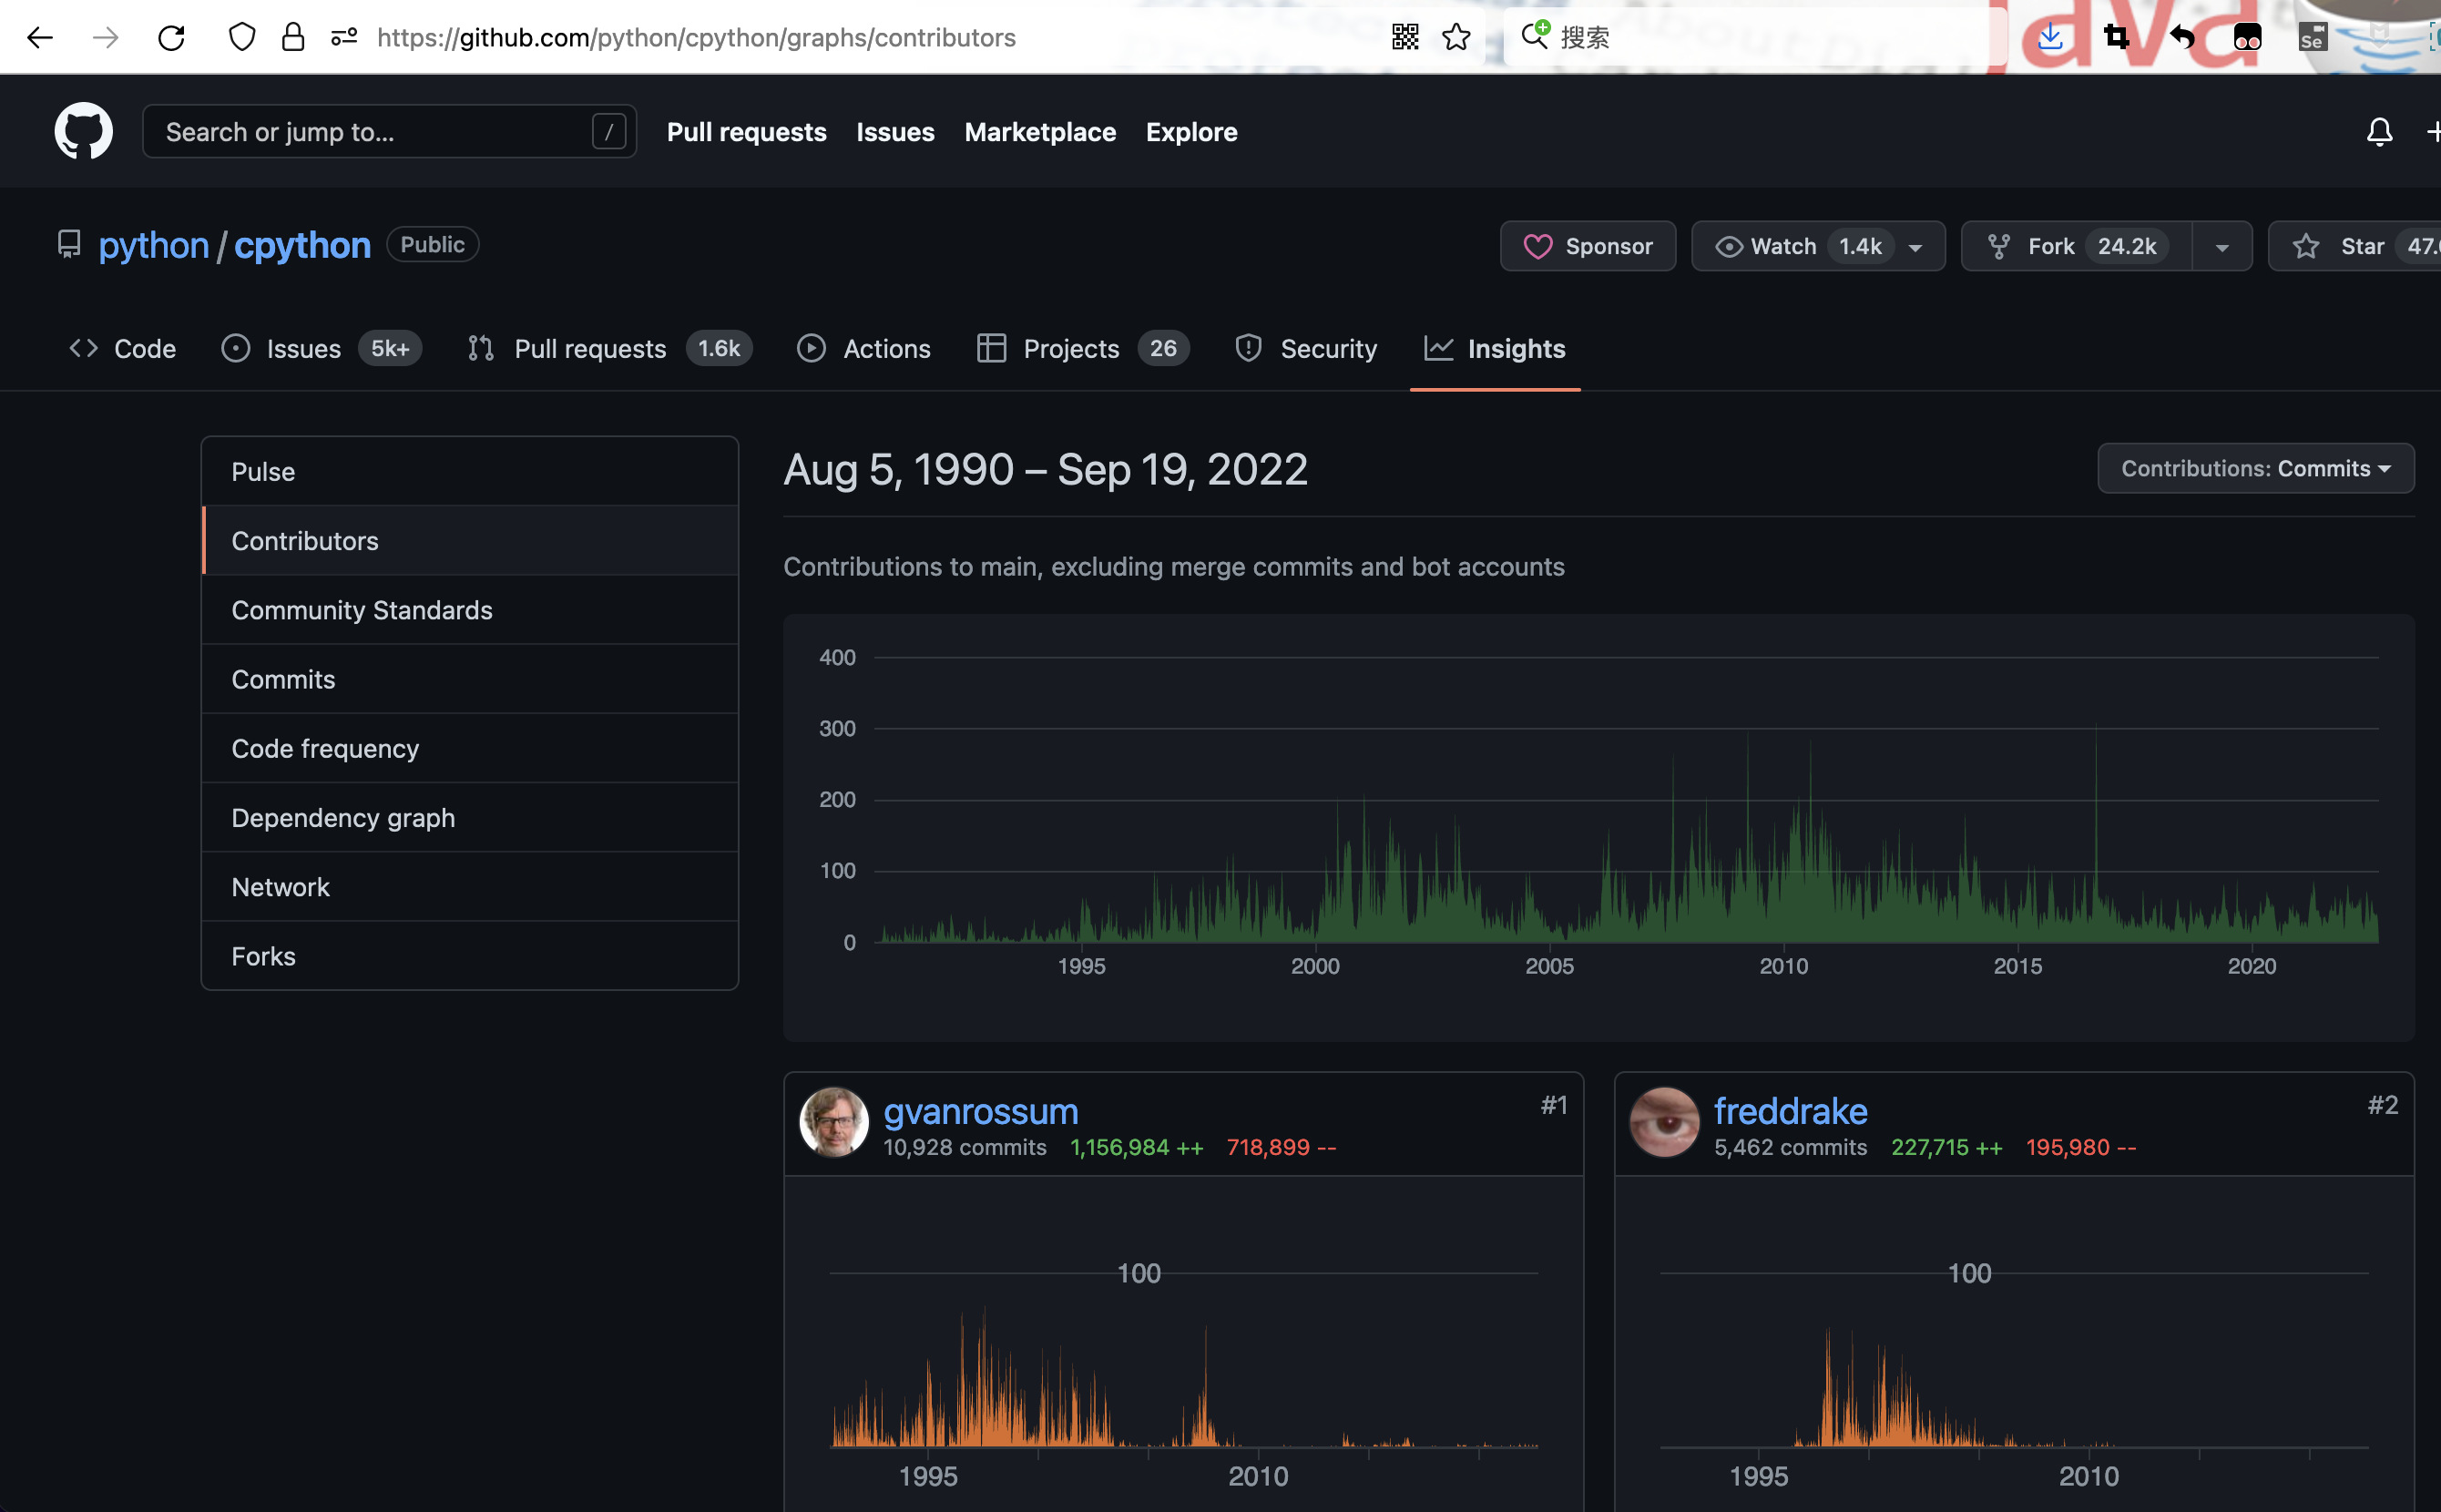Click the 5k+ issues counter
Viewport: 2441px width, 1512px height.
[x=390, y=348]
